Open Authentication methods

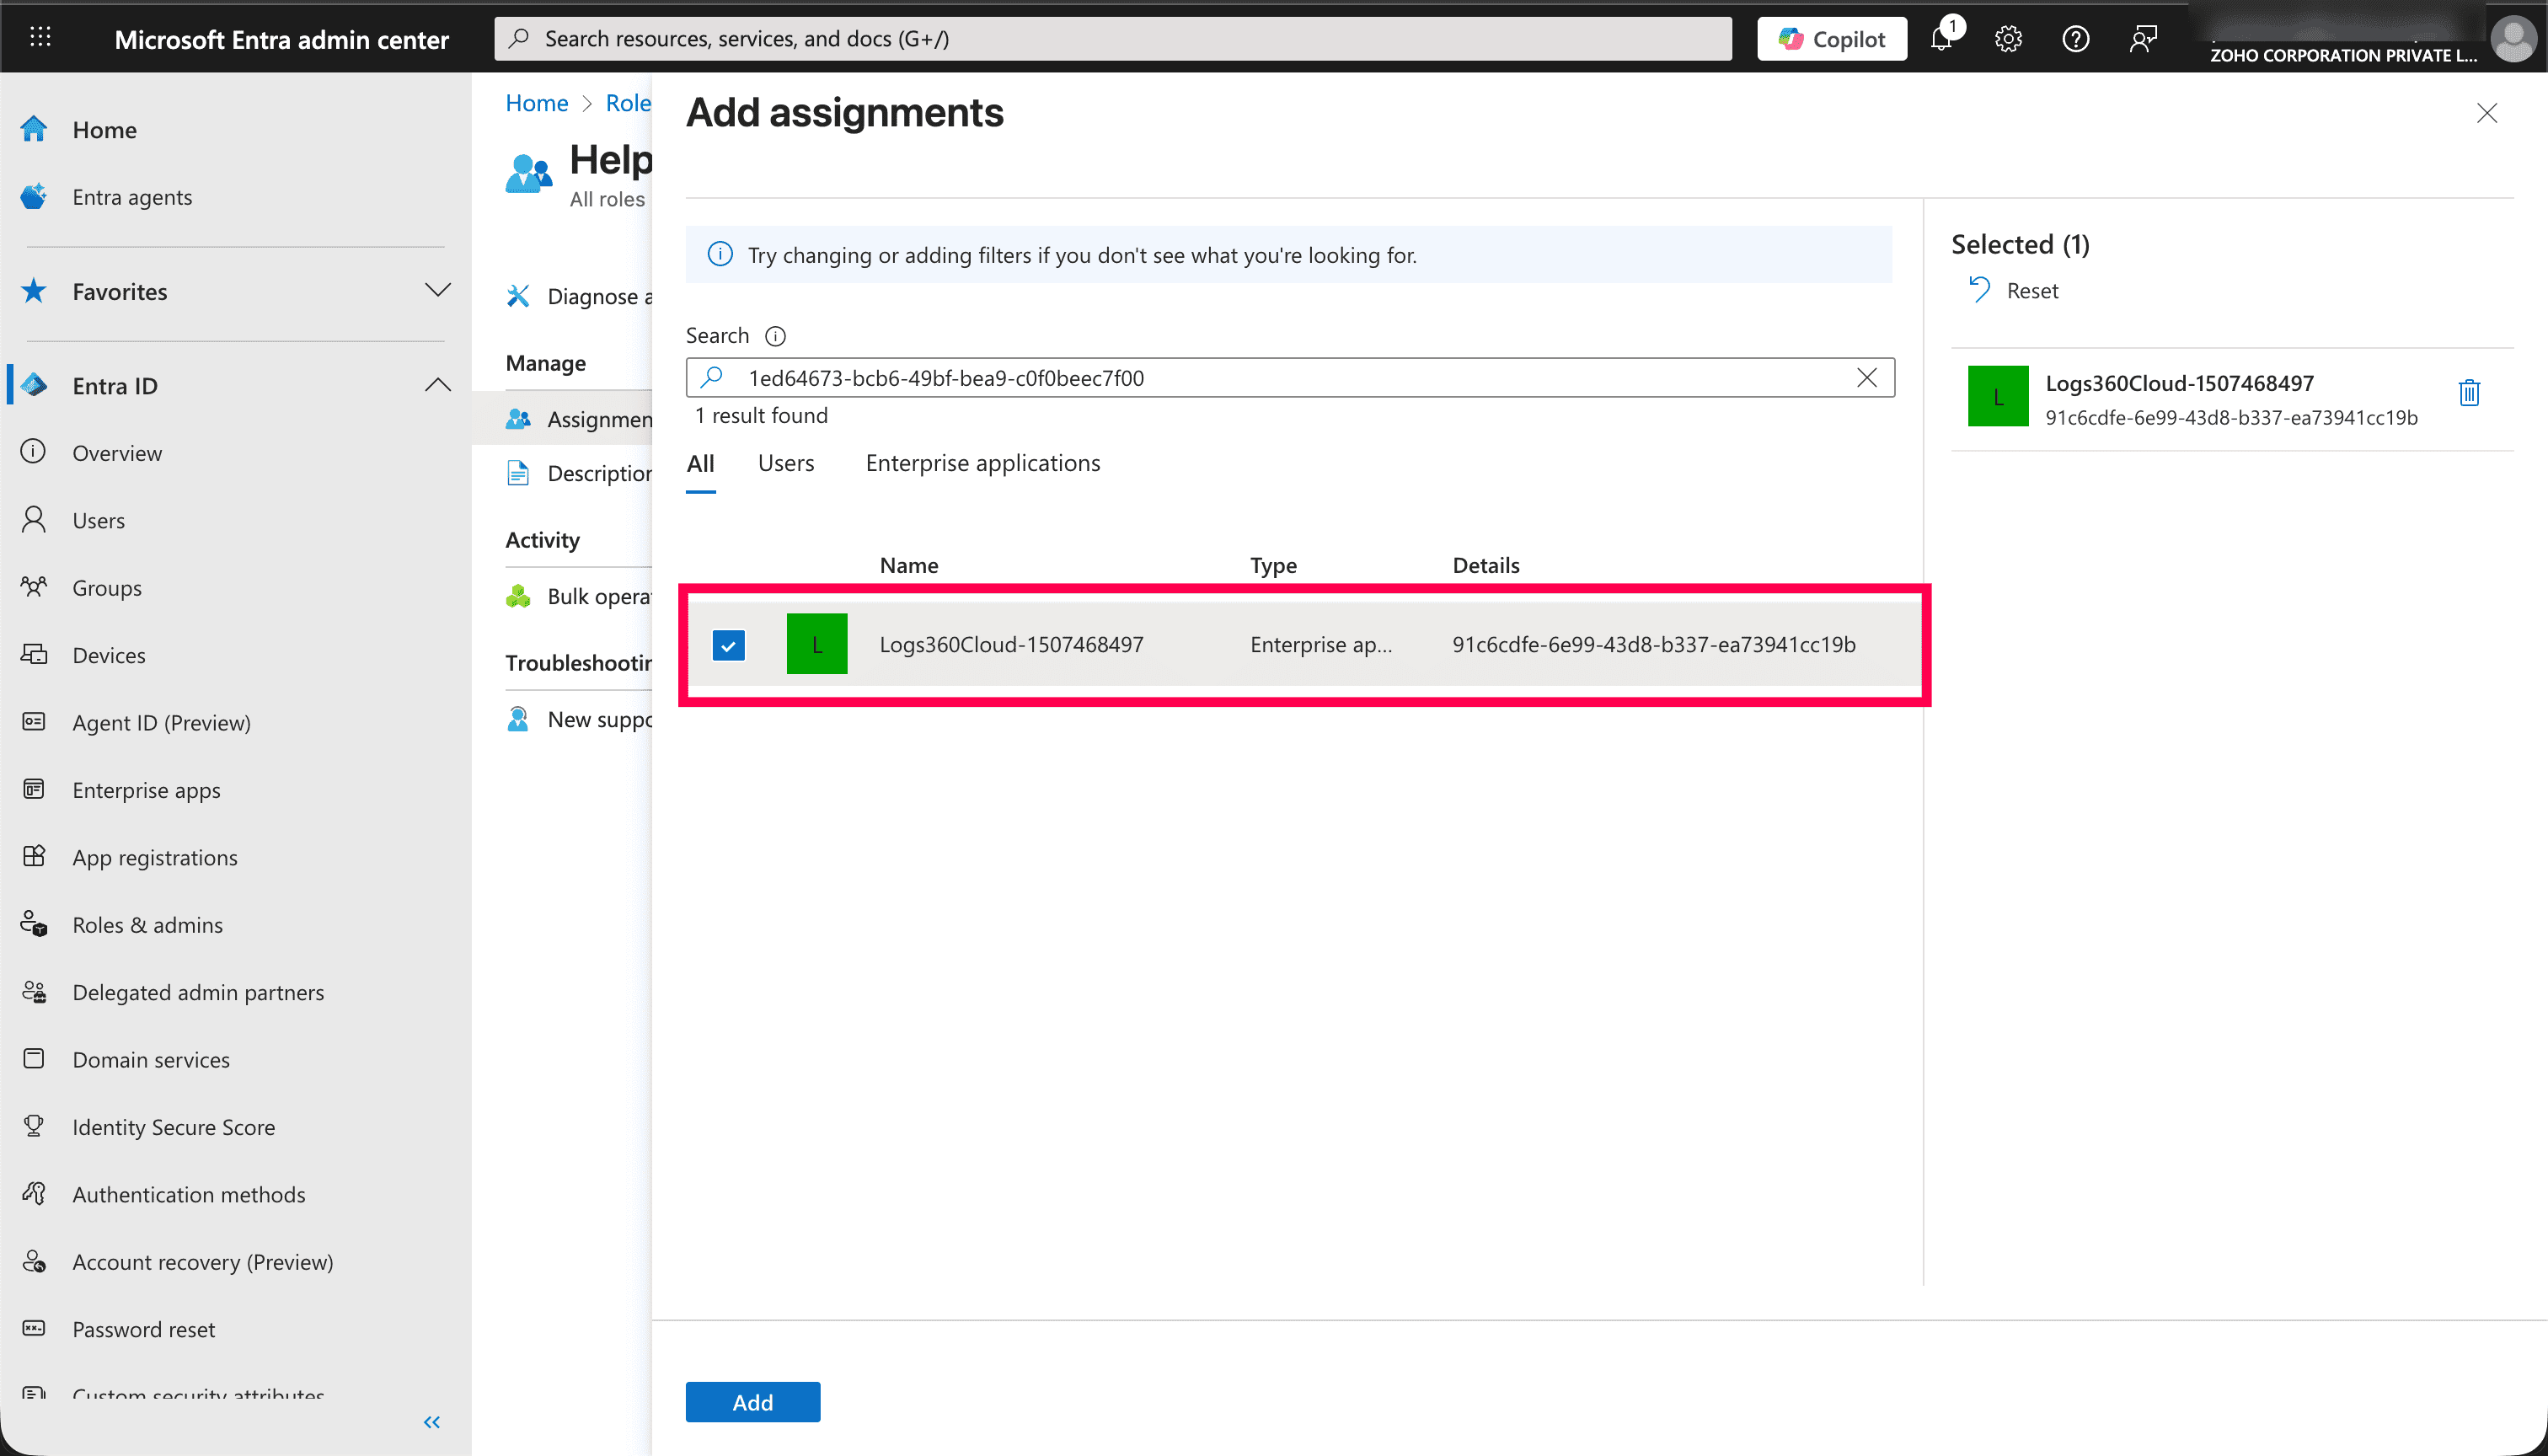tap(188, 1194)
